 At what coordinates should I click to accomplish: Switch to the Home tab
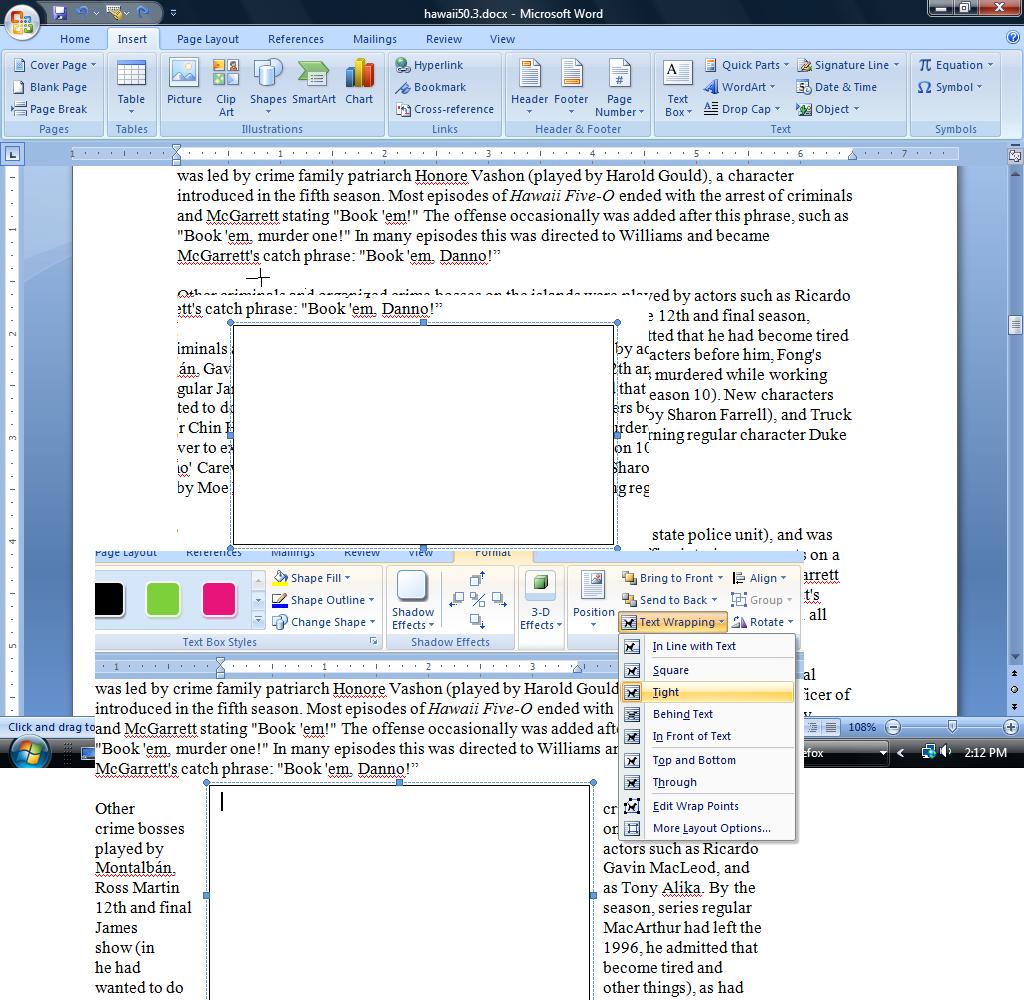(75, 39)
